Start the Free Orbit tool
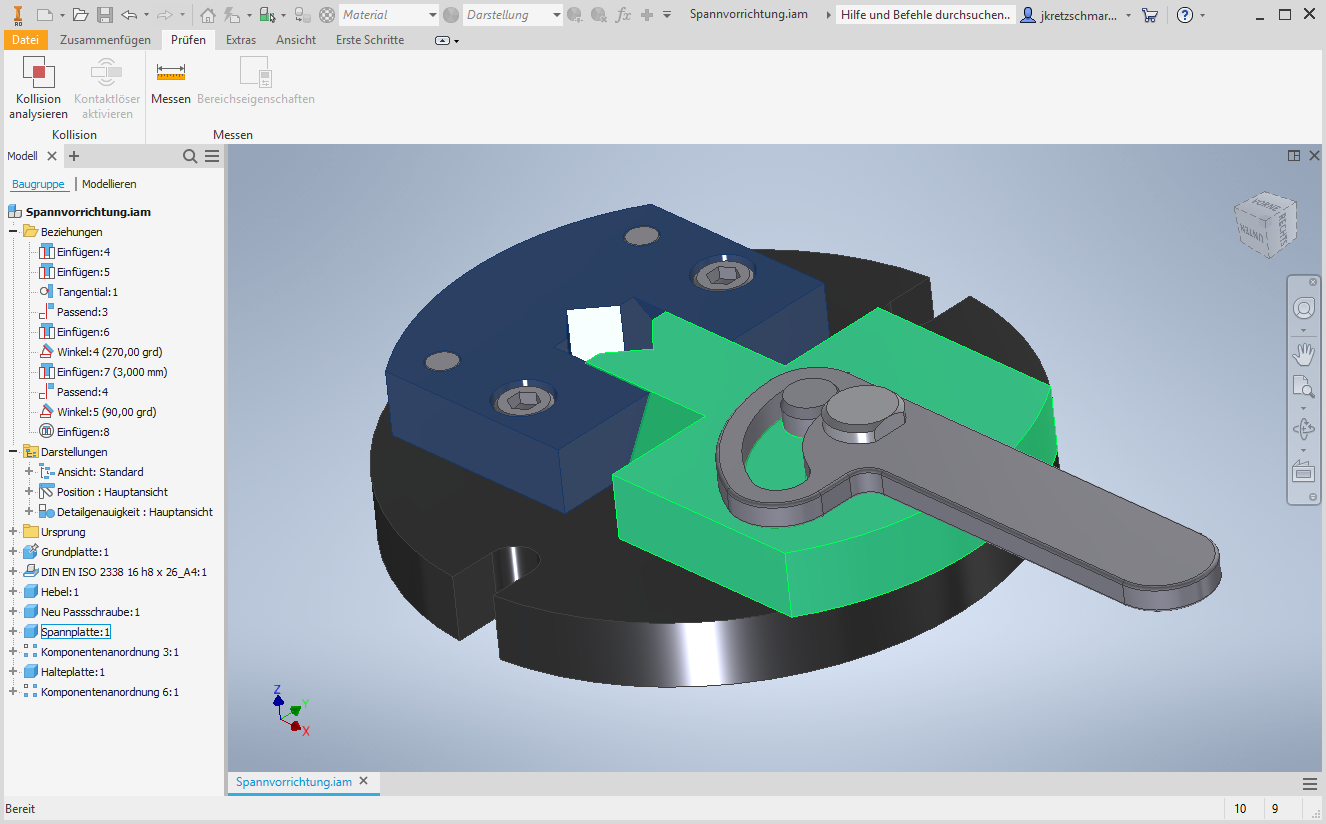 [1303, 427]
